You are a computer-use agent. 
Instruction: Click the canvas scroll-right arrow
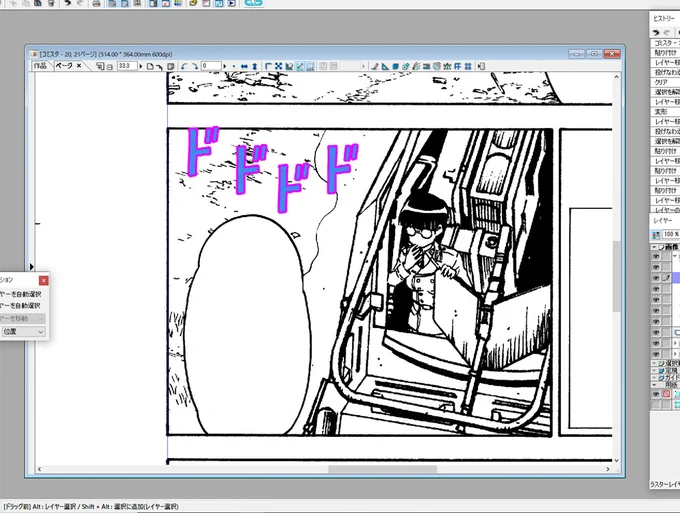(608, 469)
